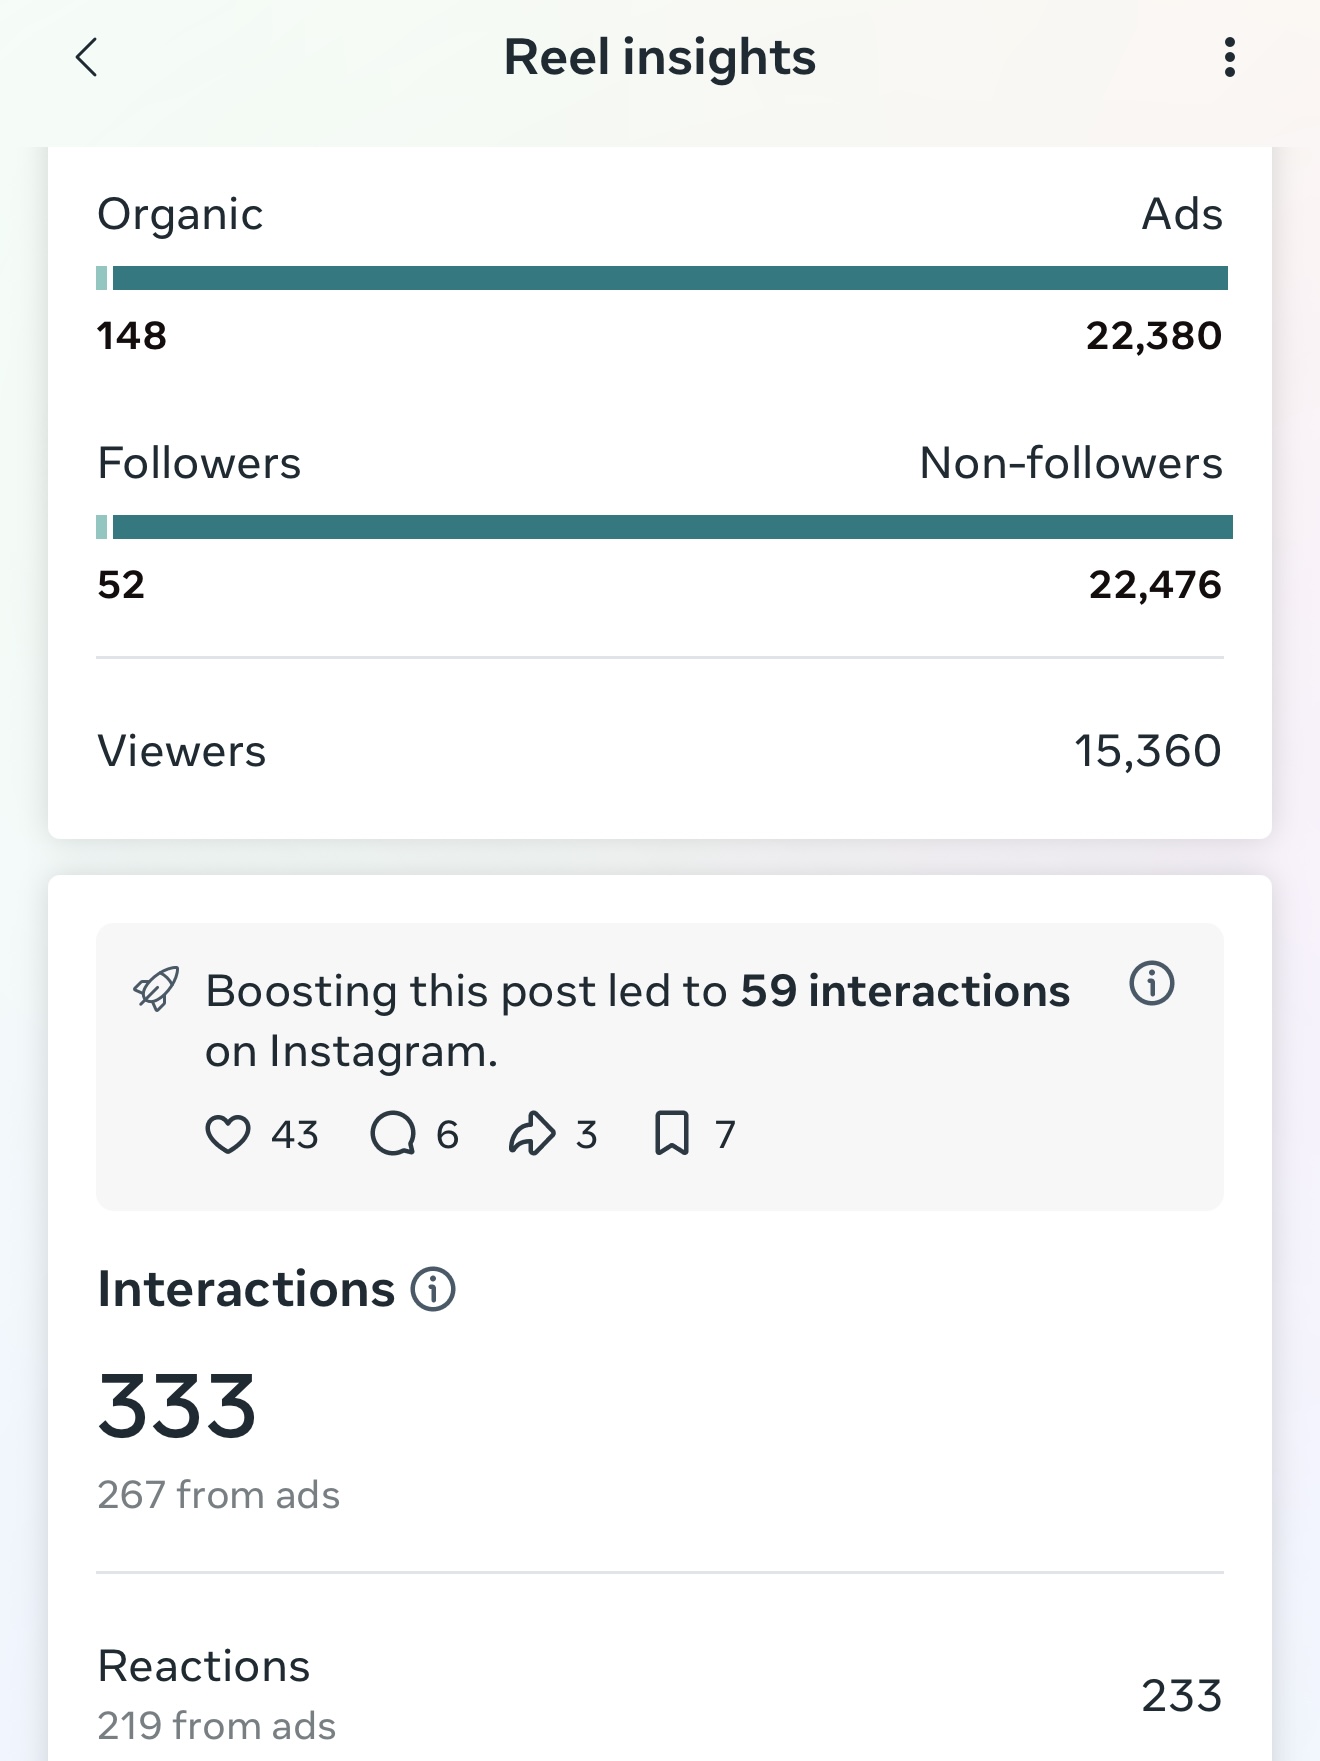Tap the Organic versus Ads bar

662,278
